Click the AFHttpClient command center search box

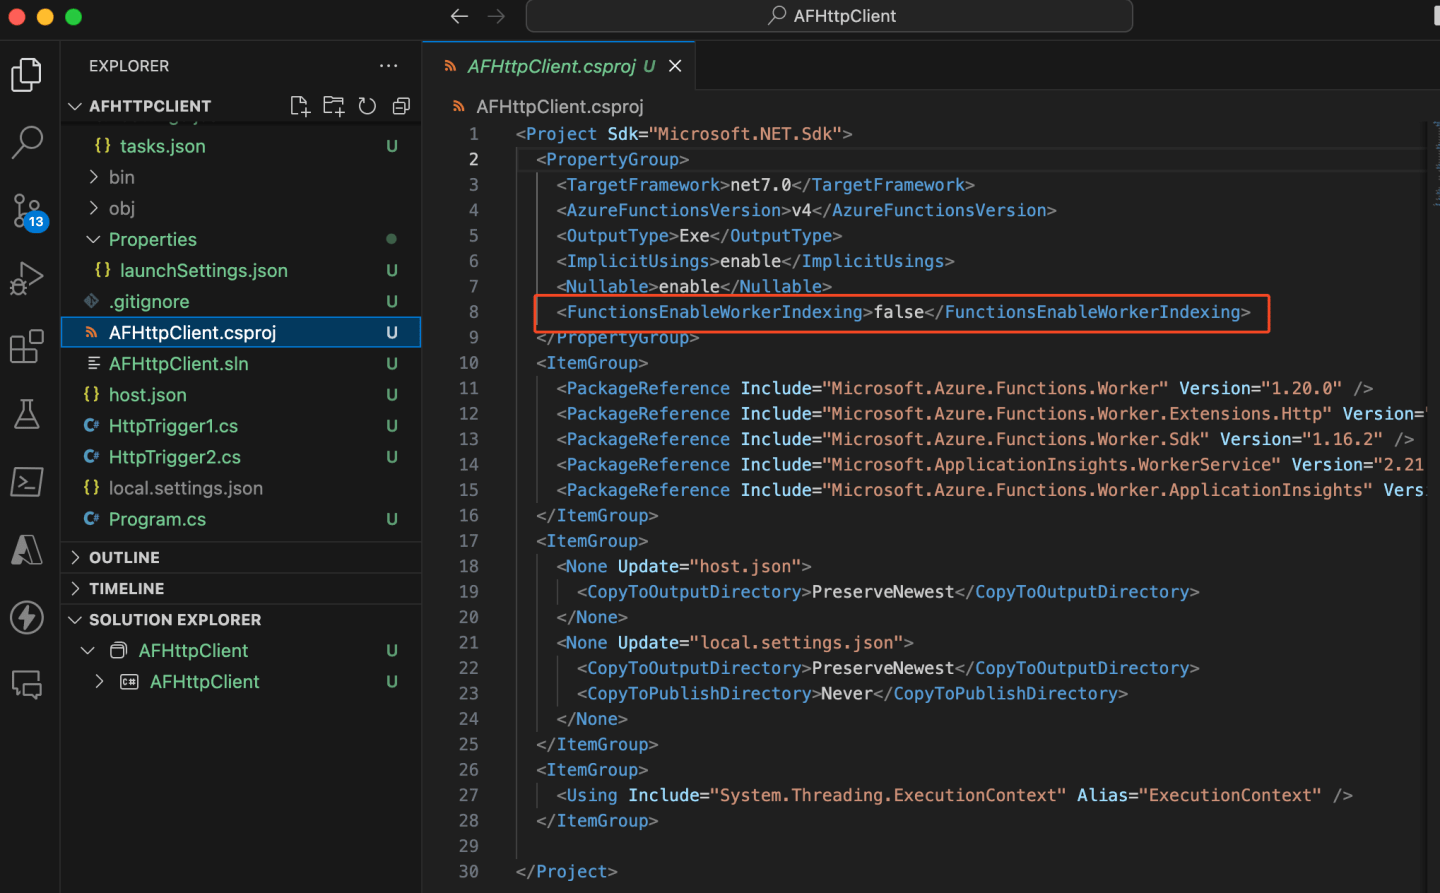pyautogui.click(x=829, y=16)
